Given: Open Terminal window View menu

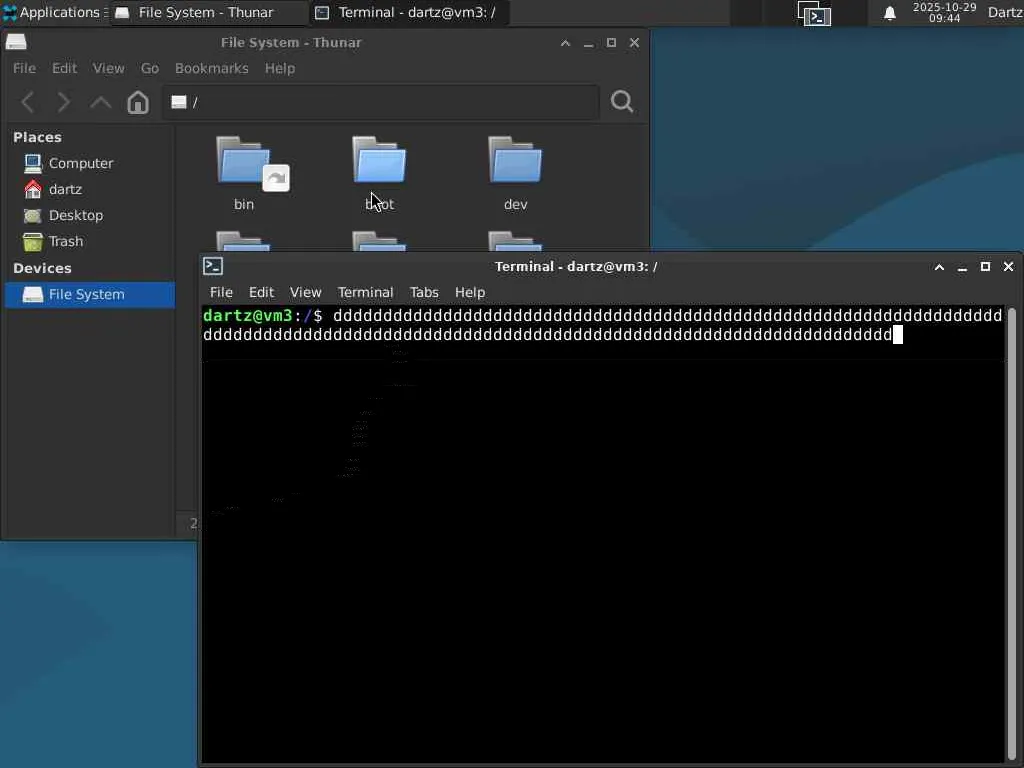Looking at the screenshot, I should tap(305, 292).
